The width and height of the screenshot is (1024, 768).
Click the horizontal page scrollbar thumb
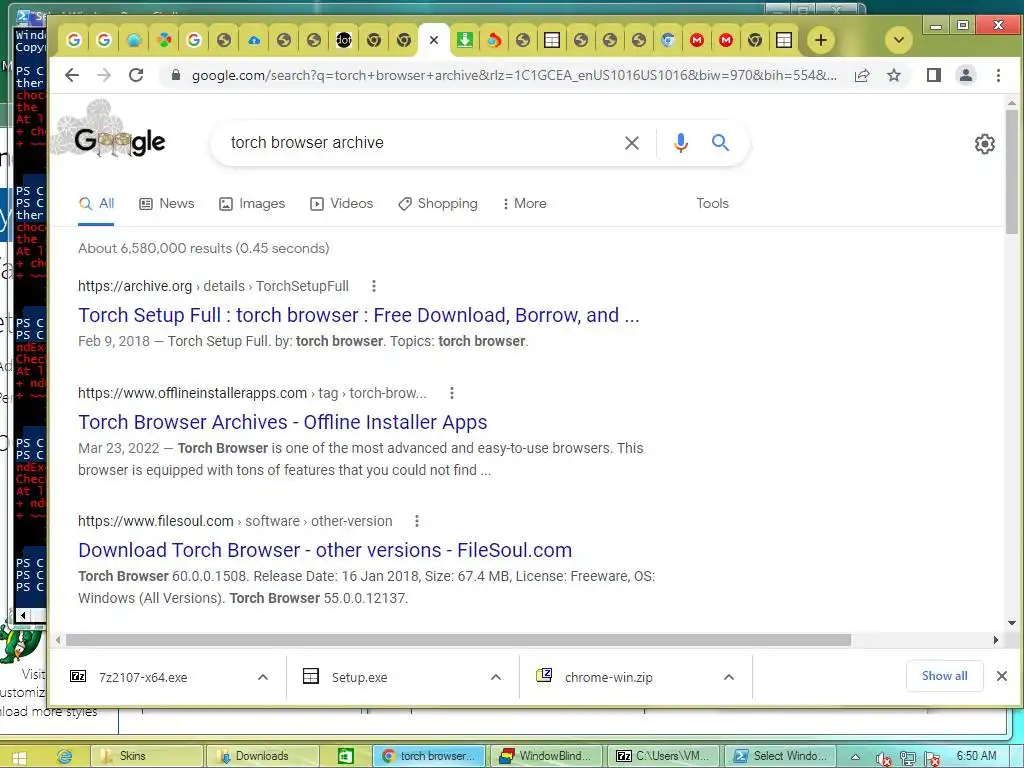point(458,640)
